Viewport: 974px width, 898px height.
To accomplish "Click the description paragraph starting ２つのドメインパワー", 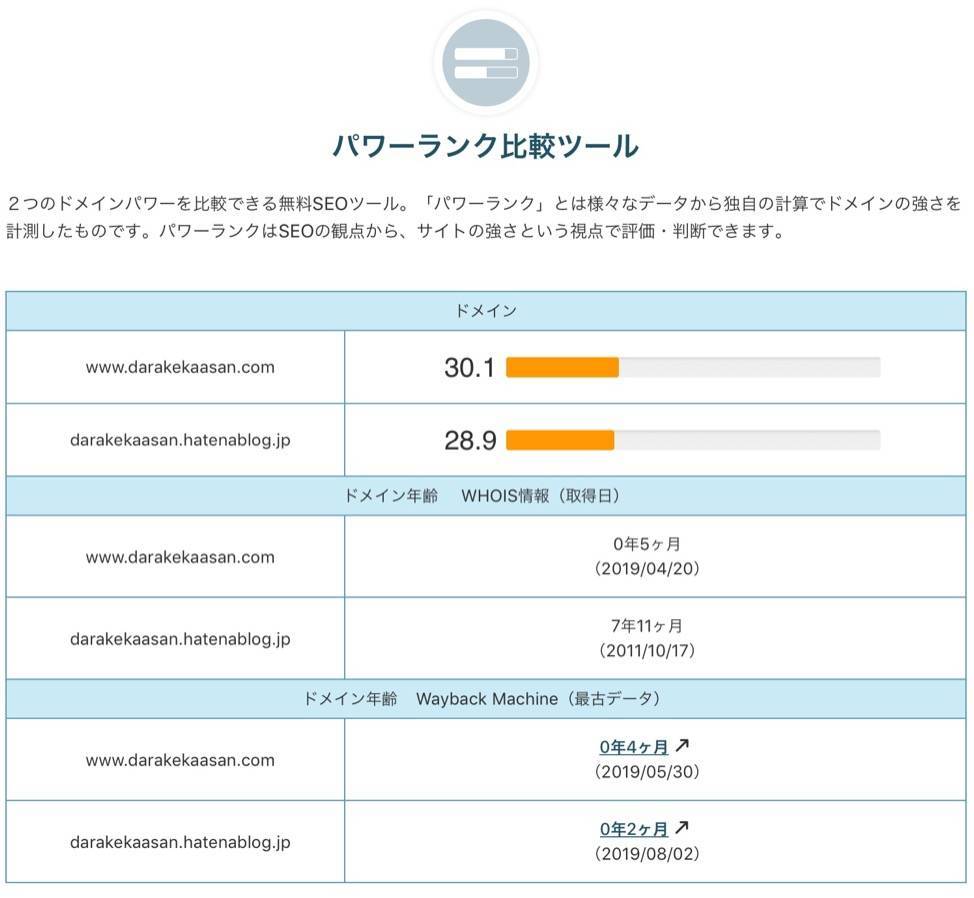I will (x=485, y=217).
